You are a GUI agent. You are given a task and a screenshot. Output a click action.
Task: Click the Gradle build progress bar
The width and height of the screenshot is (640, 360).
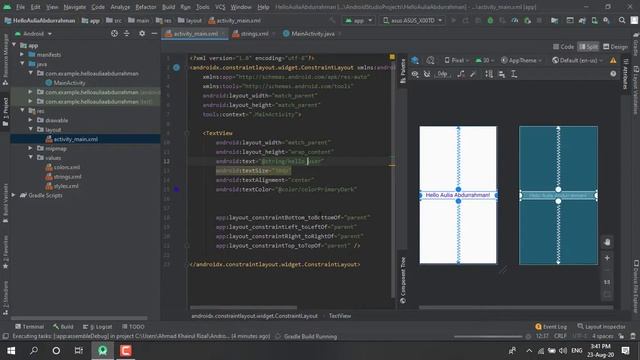[x=488, y=336]
